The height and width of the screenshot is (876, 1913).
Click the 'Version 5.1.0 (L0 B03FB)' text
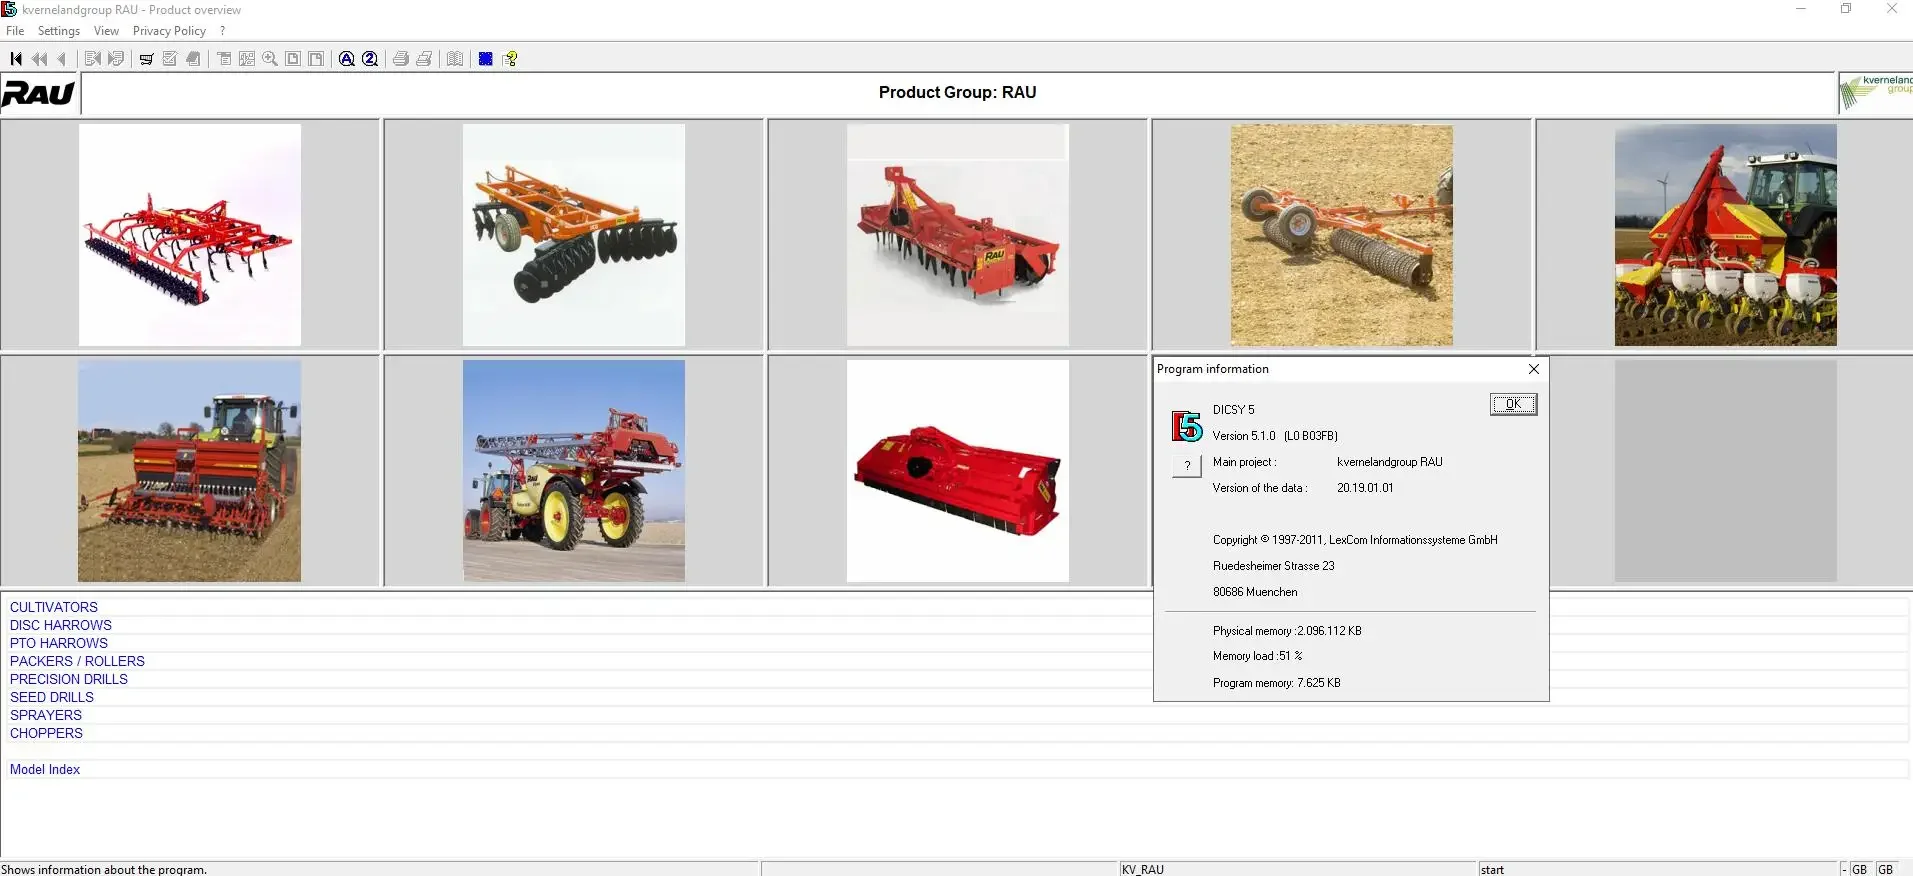1275,436
